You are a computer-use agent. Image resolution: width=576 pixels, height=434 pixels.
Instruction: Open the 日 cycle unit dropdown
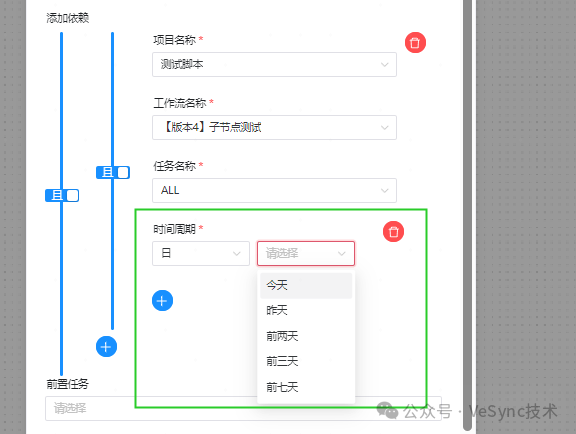pos(201,253)
